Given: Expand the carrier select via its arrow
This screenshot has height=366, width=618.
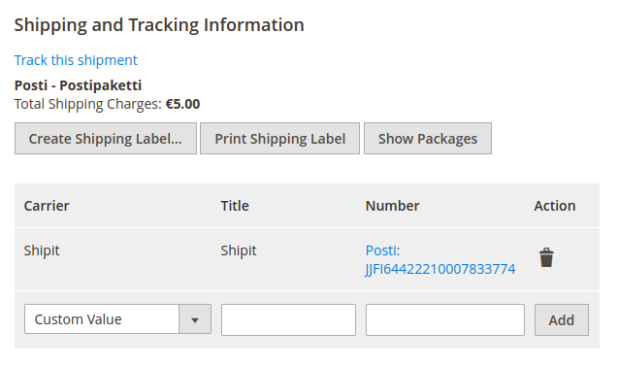Looking at the screenshot, I should tap(195, 320).
